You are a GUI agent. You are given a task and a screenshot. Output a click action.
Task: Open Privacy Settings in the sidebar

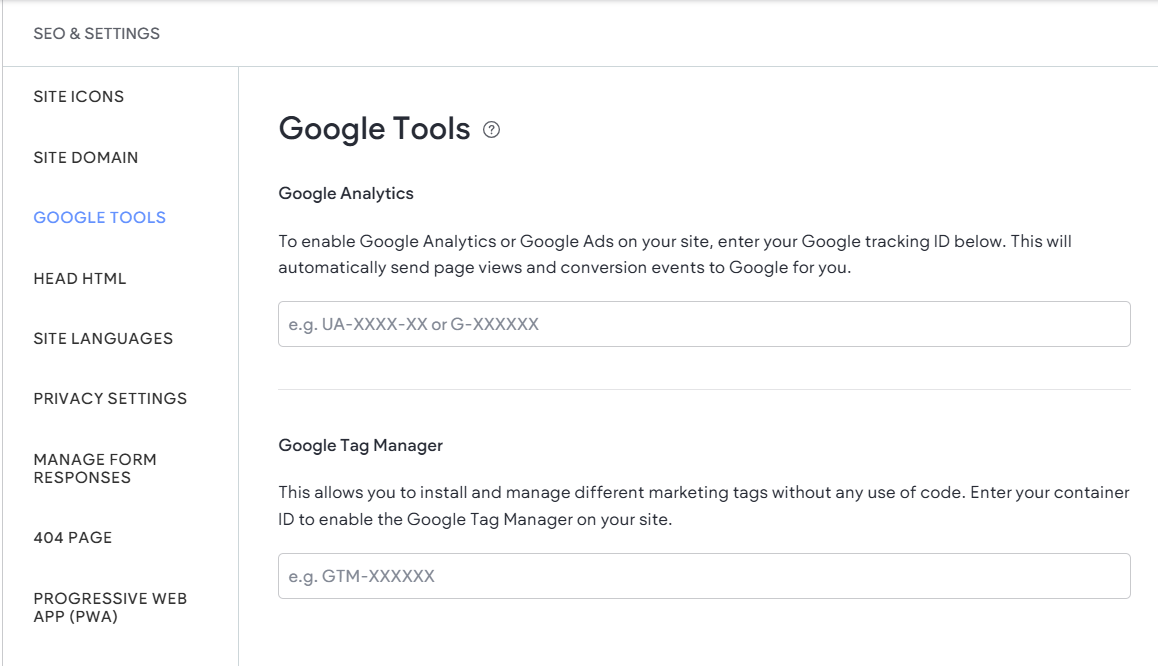click(x=110, y=399)
